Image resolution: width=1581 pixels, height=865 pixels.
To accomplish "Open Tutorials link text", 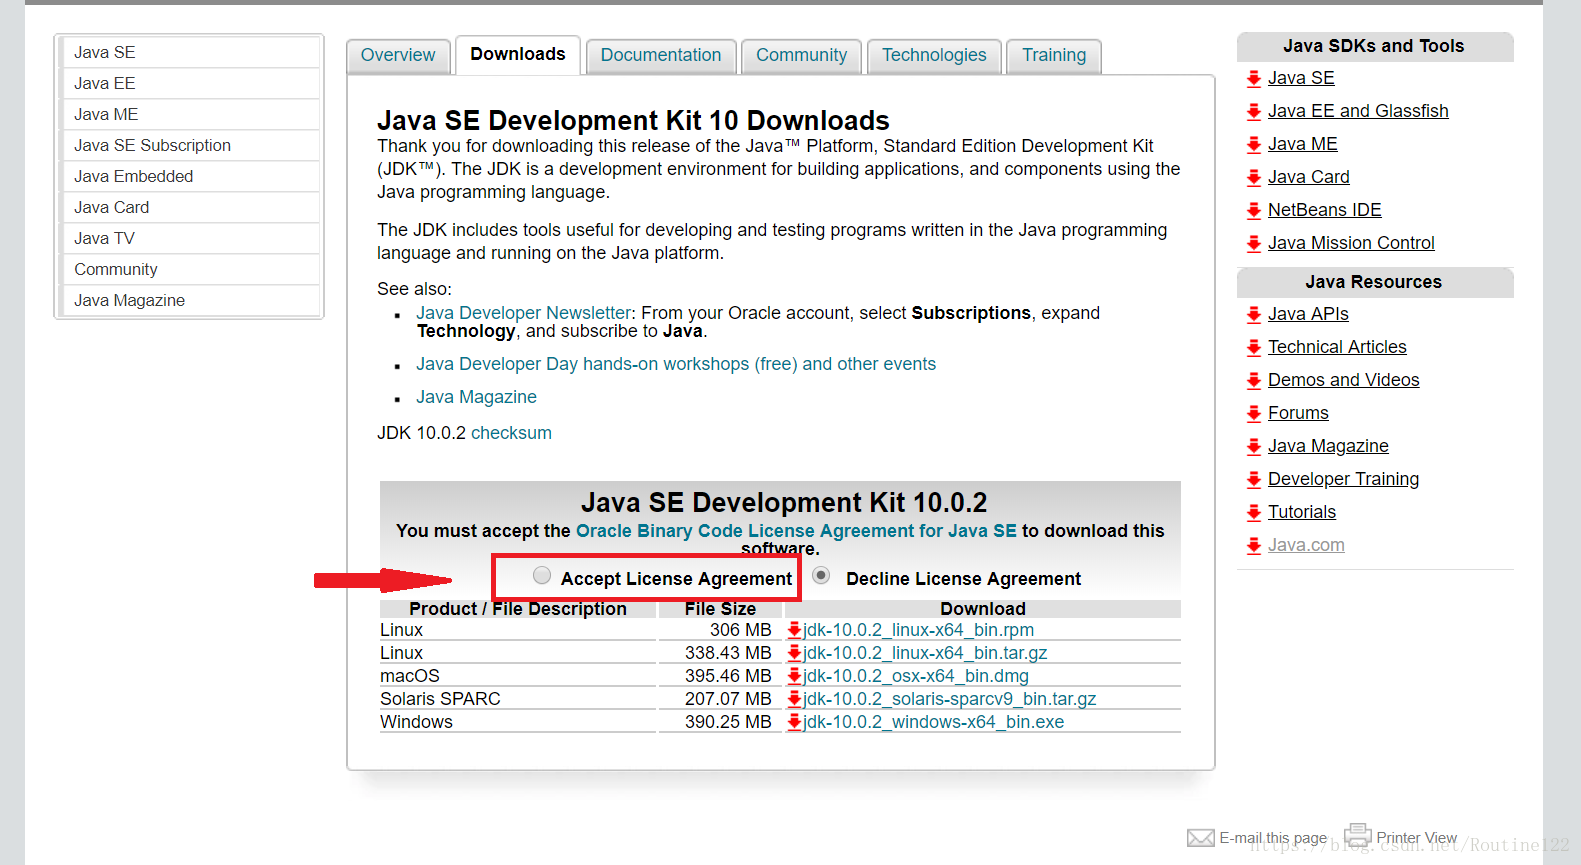I will [x=1302, y=512].
